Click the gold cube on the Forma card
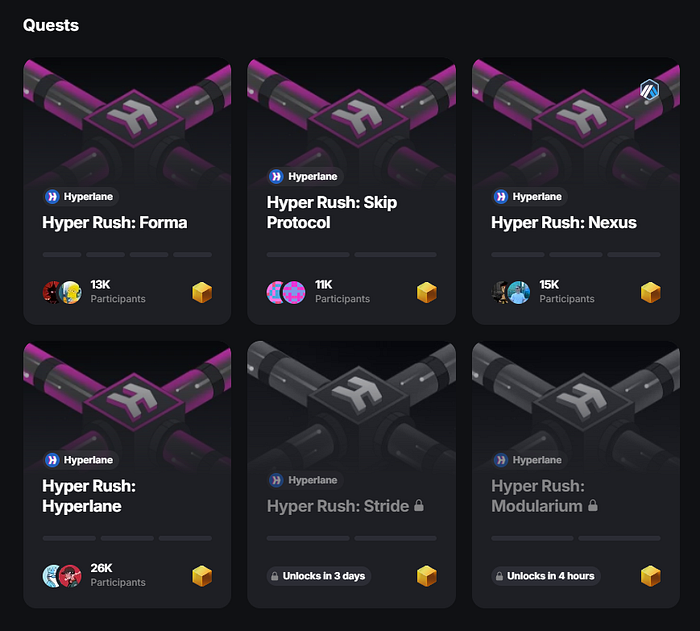Viewport: 700px width, 631px height. (x=202, y=293)
